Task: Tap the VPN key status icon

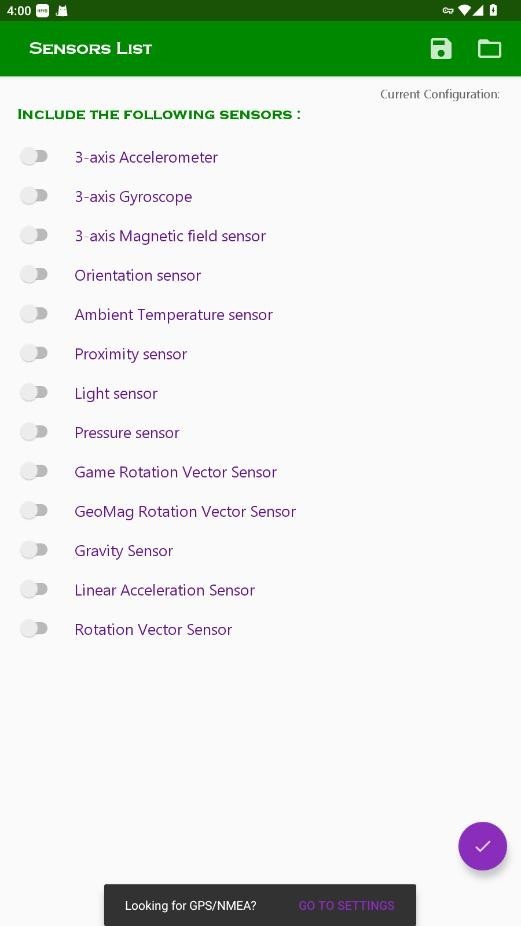Action: (448, 10)
